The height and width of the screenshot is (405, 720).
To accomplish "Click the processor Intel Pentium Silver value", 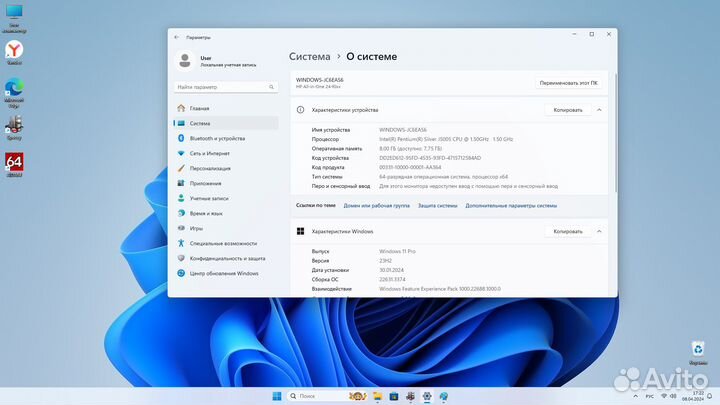I will [446, 139].
